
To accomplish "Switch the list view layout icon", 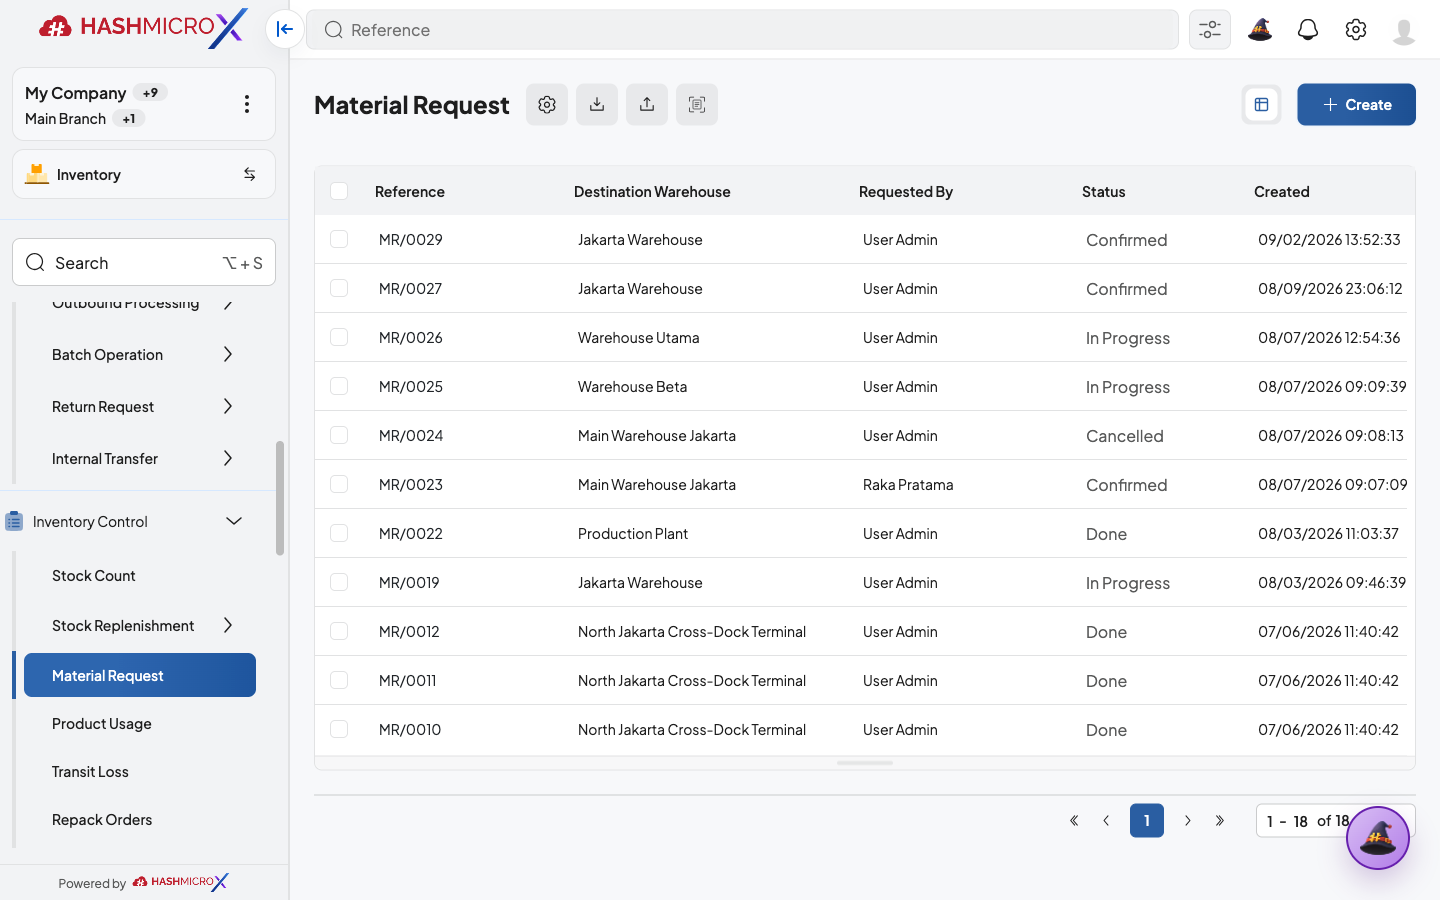I will [1261, 104].
